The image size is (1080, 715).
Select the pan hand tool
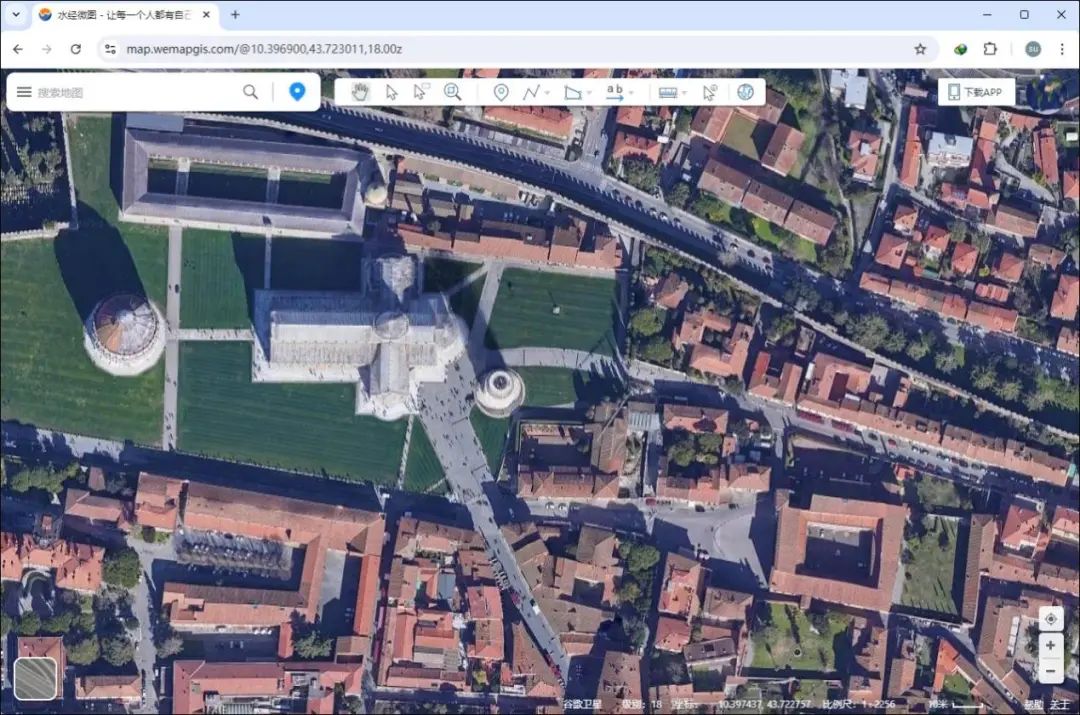(360, 92)
